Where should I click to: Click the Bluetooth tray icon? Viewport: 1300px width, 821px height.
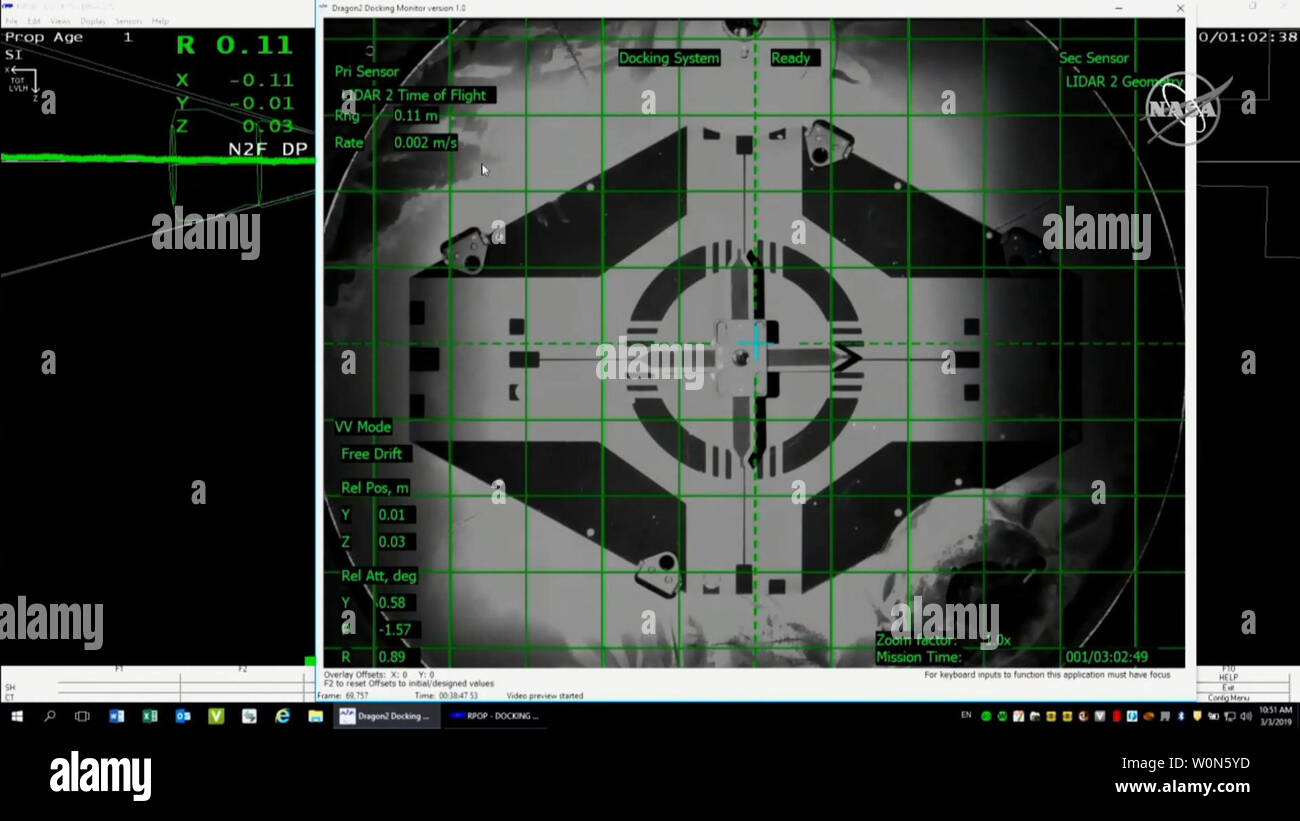(1181, 716)
